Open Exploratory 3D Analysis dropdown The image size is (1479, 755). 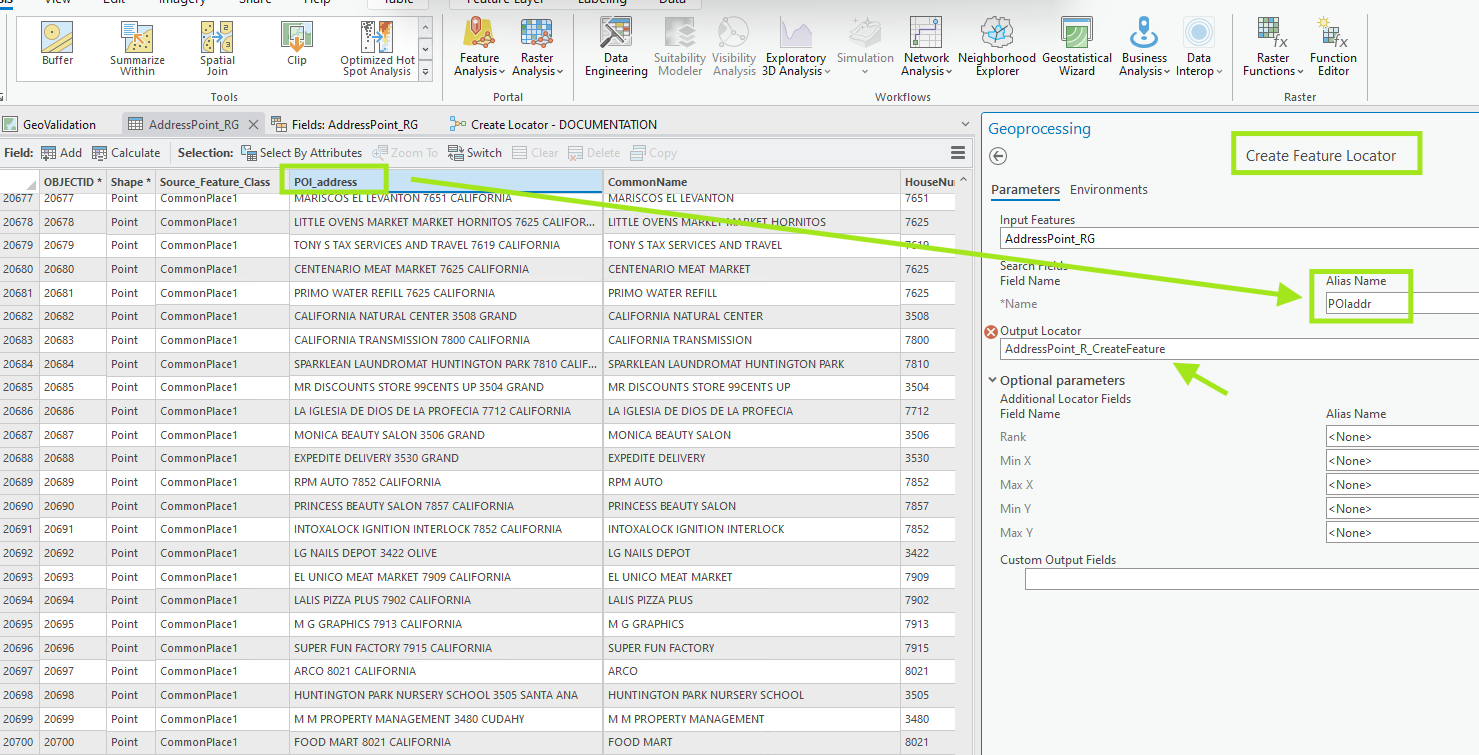795,47
